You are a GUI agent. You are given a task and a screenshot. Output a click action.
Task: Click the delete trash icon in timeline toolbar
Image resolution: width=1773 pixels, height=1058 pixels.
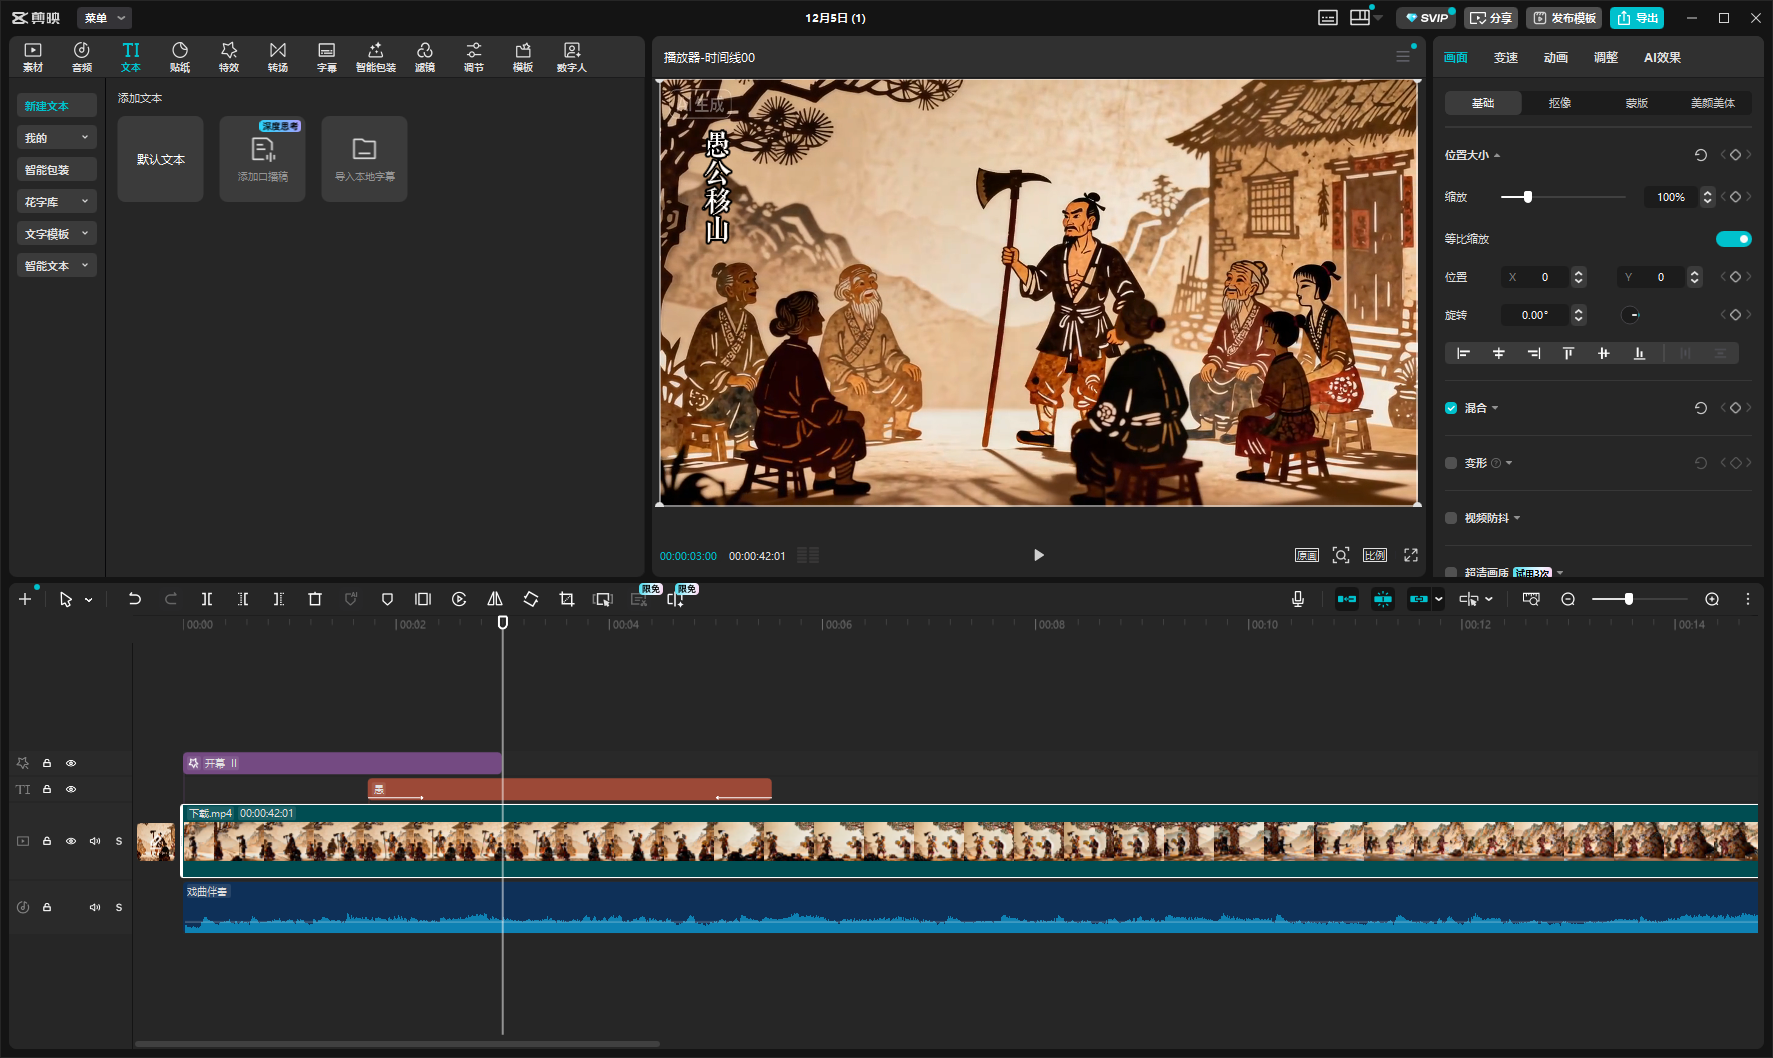[315, 599]
